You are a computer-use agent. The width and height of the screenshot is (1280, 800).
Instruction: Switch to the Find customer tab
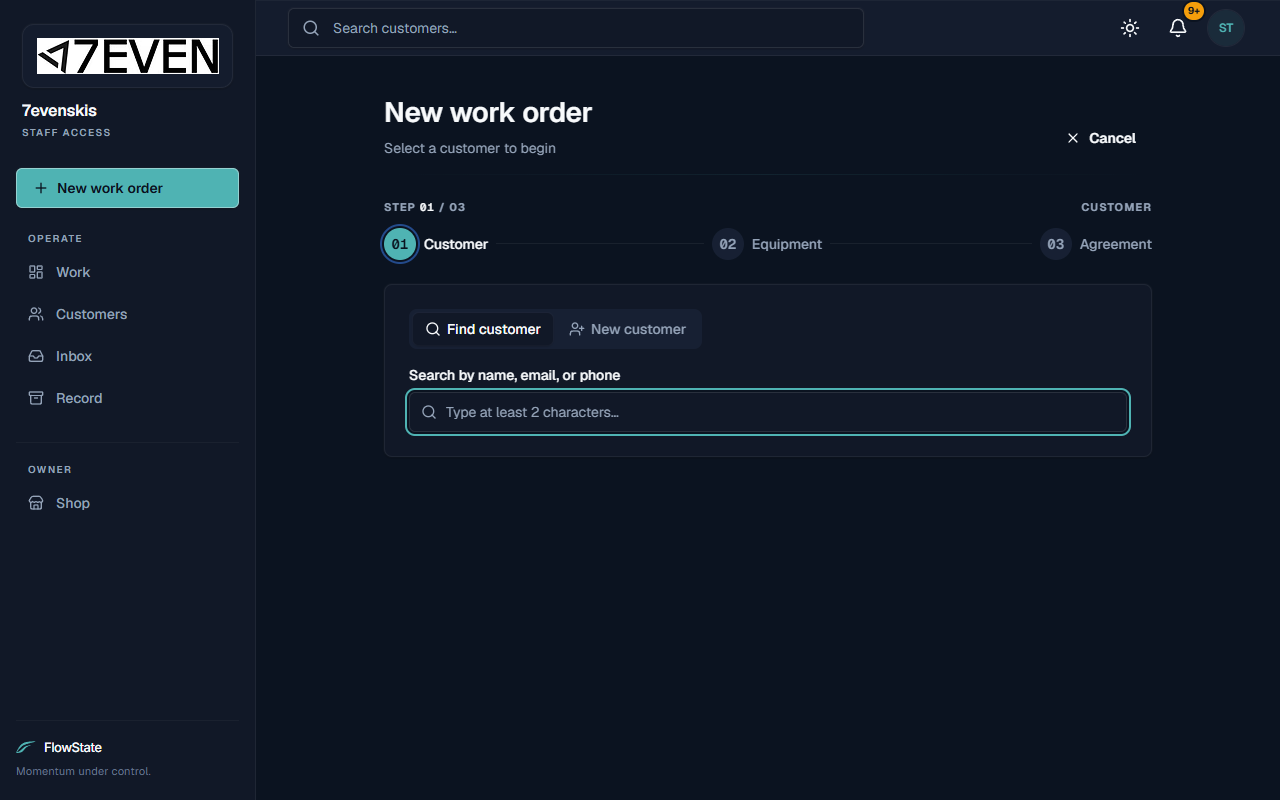click(x=483, y=329)
